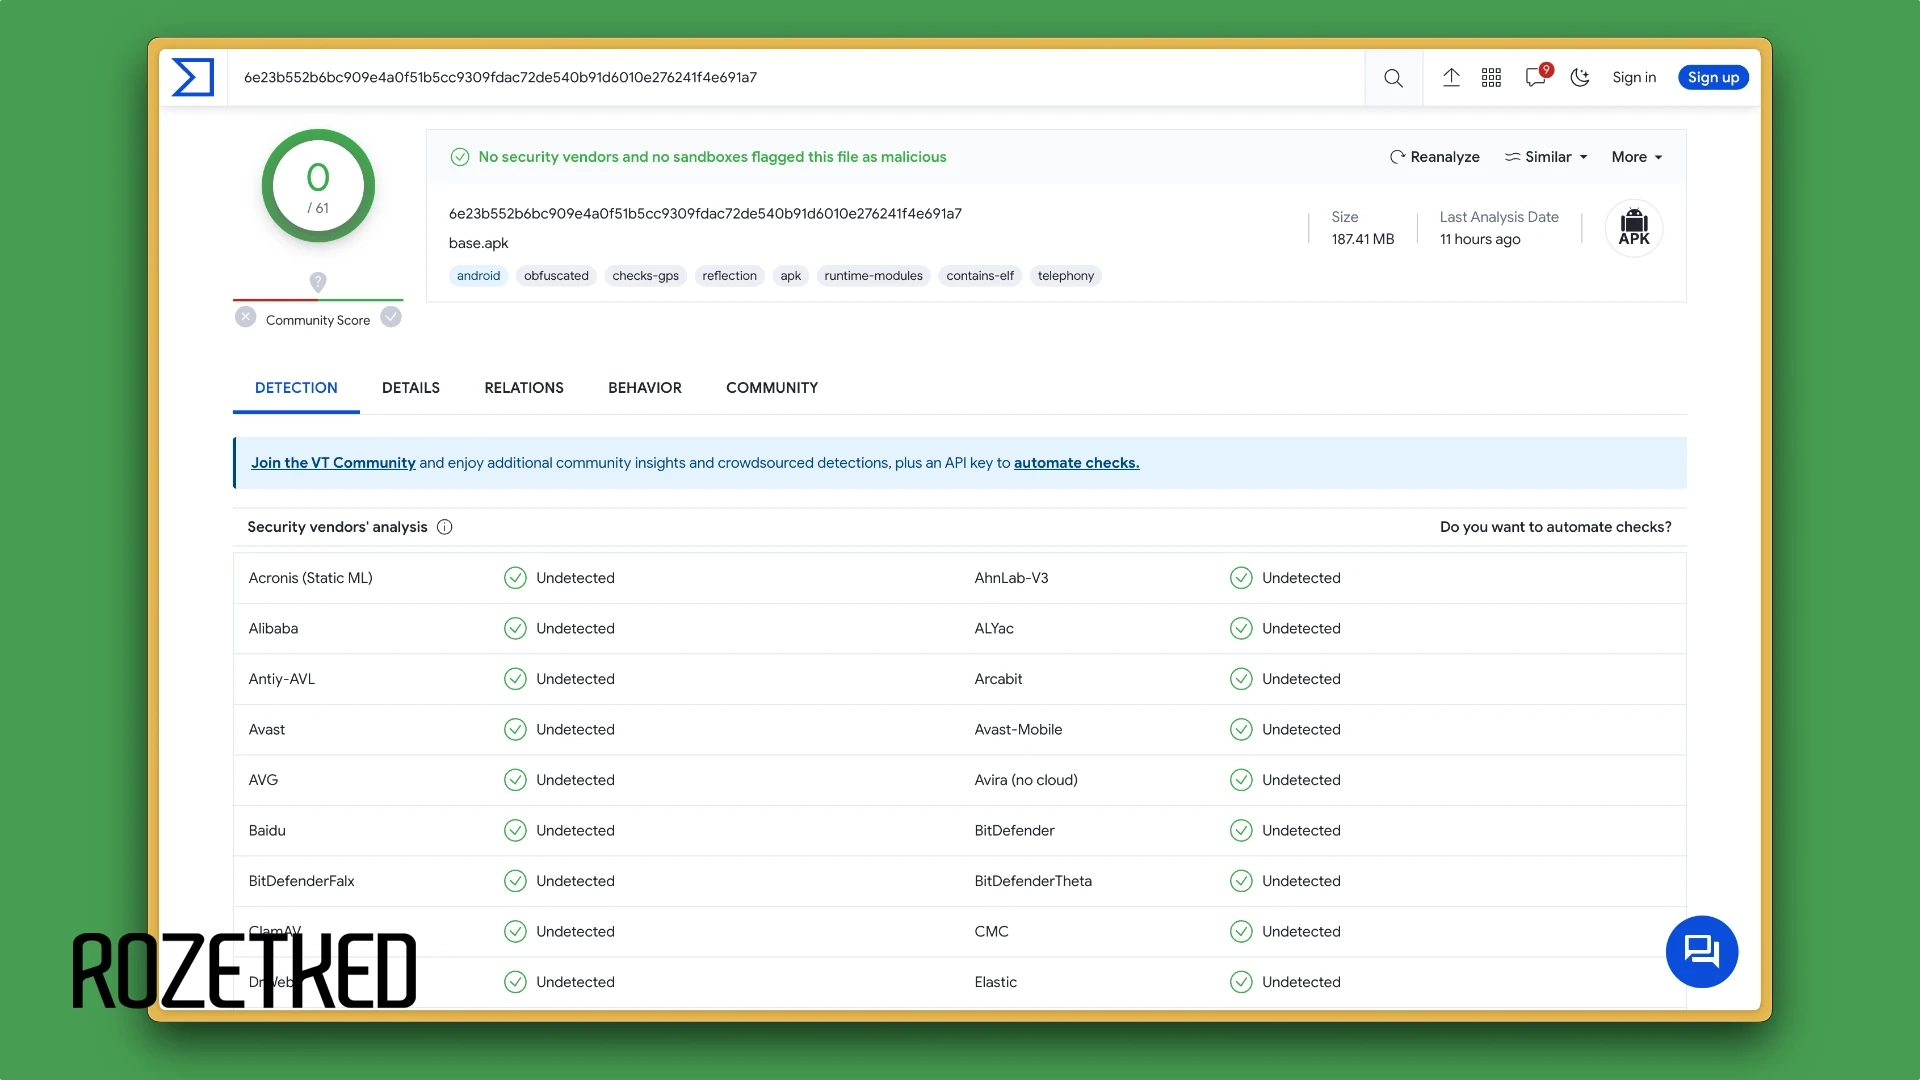This screenshot has width=1920, height=1080.
Task: Expand the More dropdown
Action: 1637,157
